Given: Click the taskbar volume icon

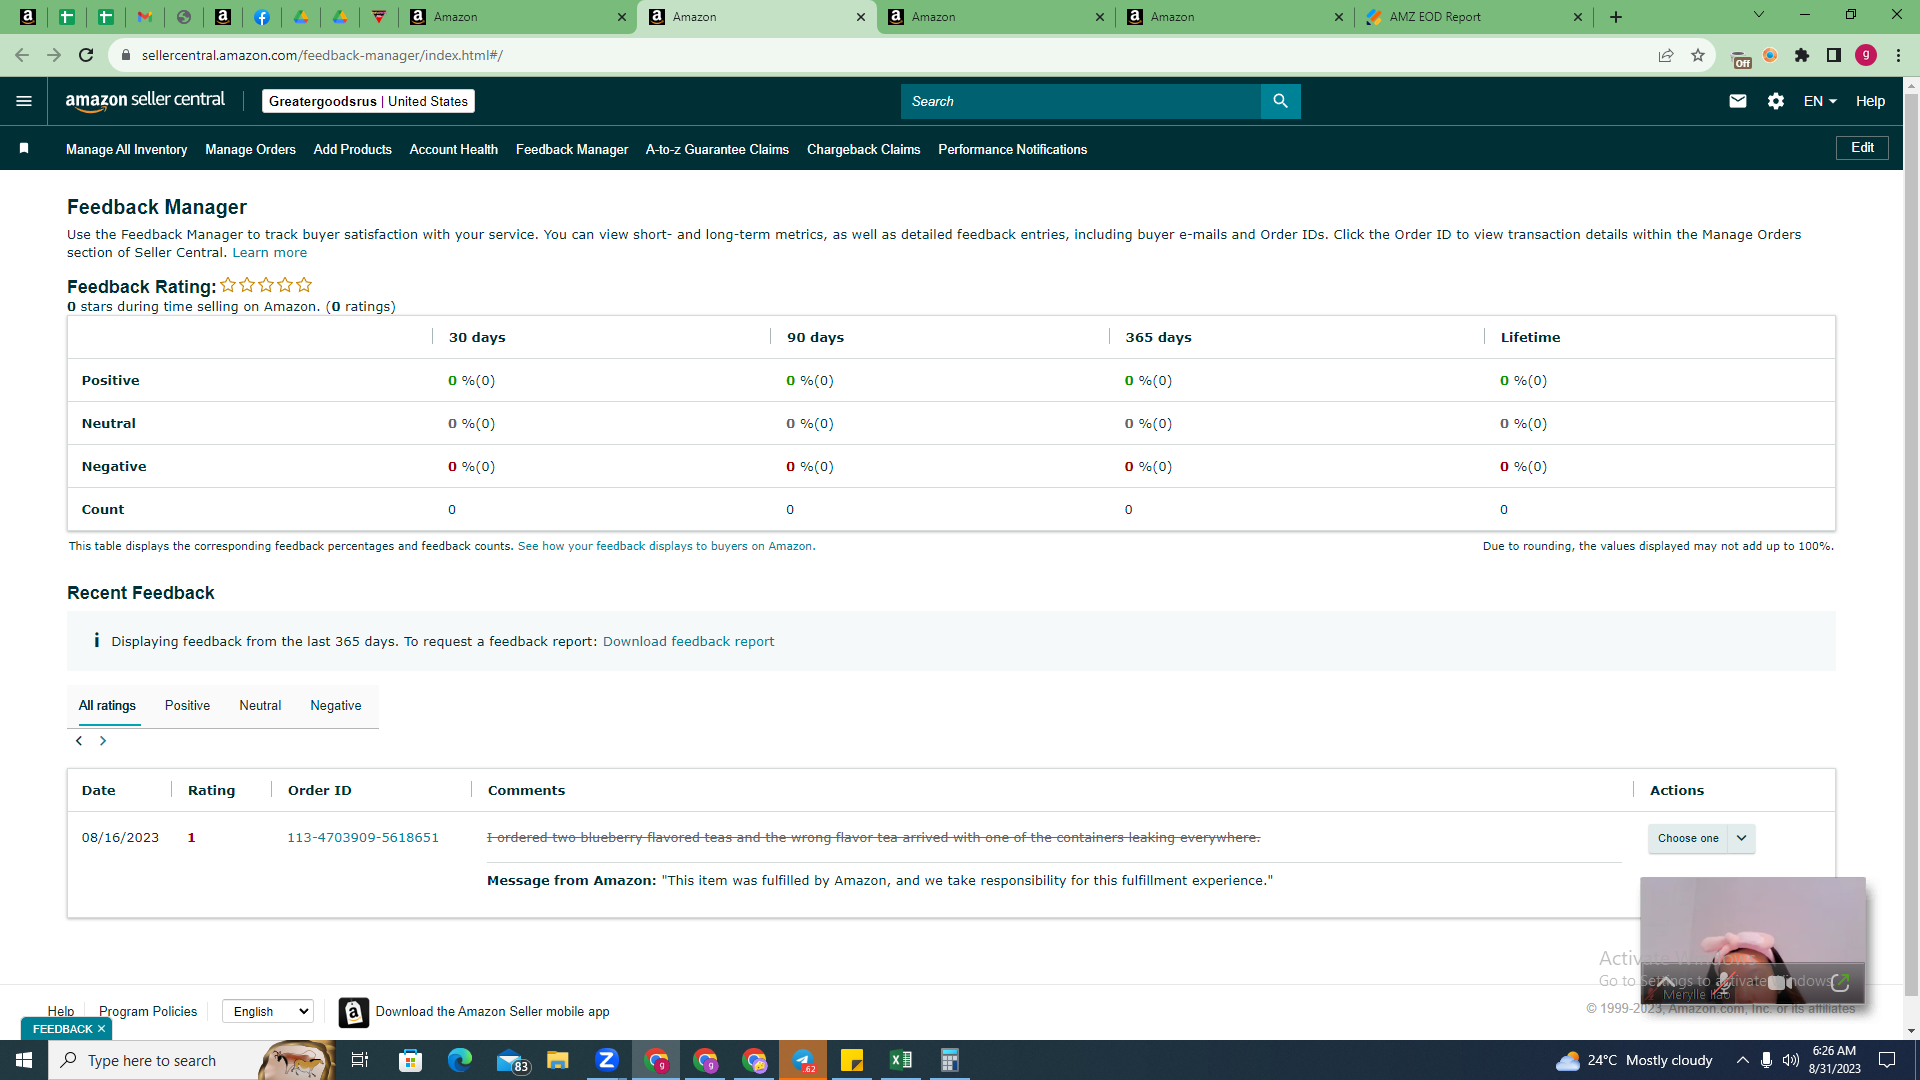Looking at the screenshot, I should tap(1791, 1060).
